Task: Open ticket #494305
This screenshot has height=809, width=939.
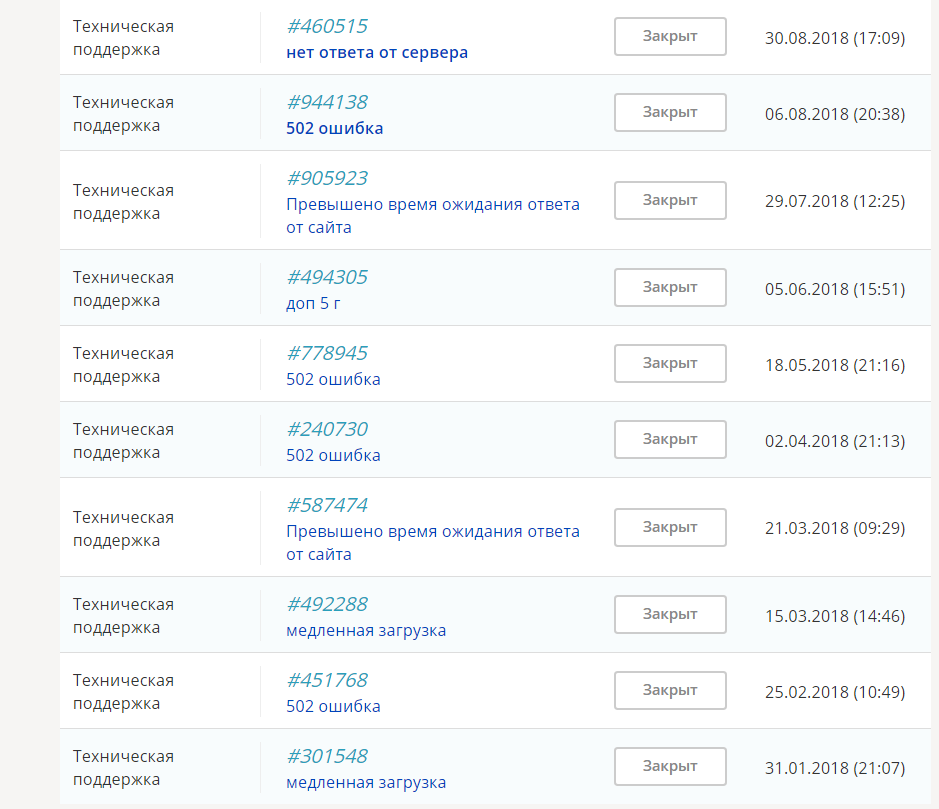Action: (327, 277)
